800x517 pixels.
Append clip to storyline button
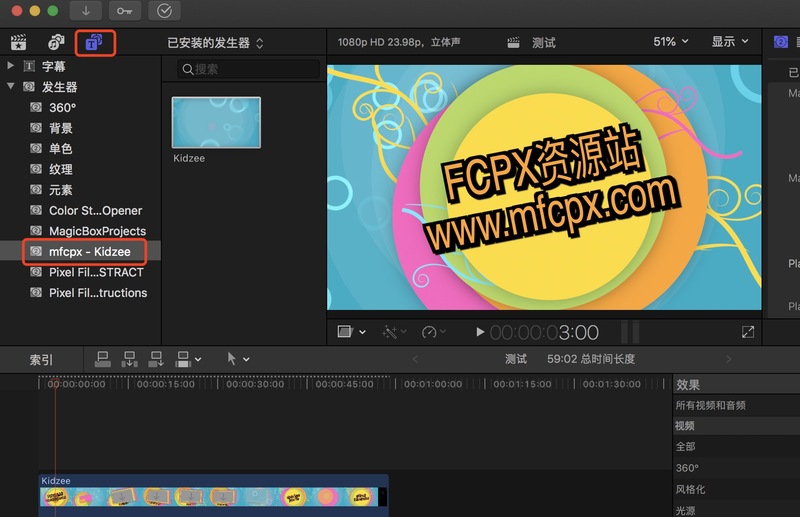point(156,359)
